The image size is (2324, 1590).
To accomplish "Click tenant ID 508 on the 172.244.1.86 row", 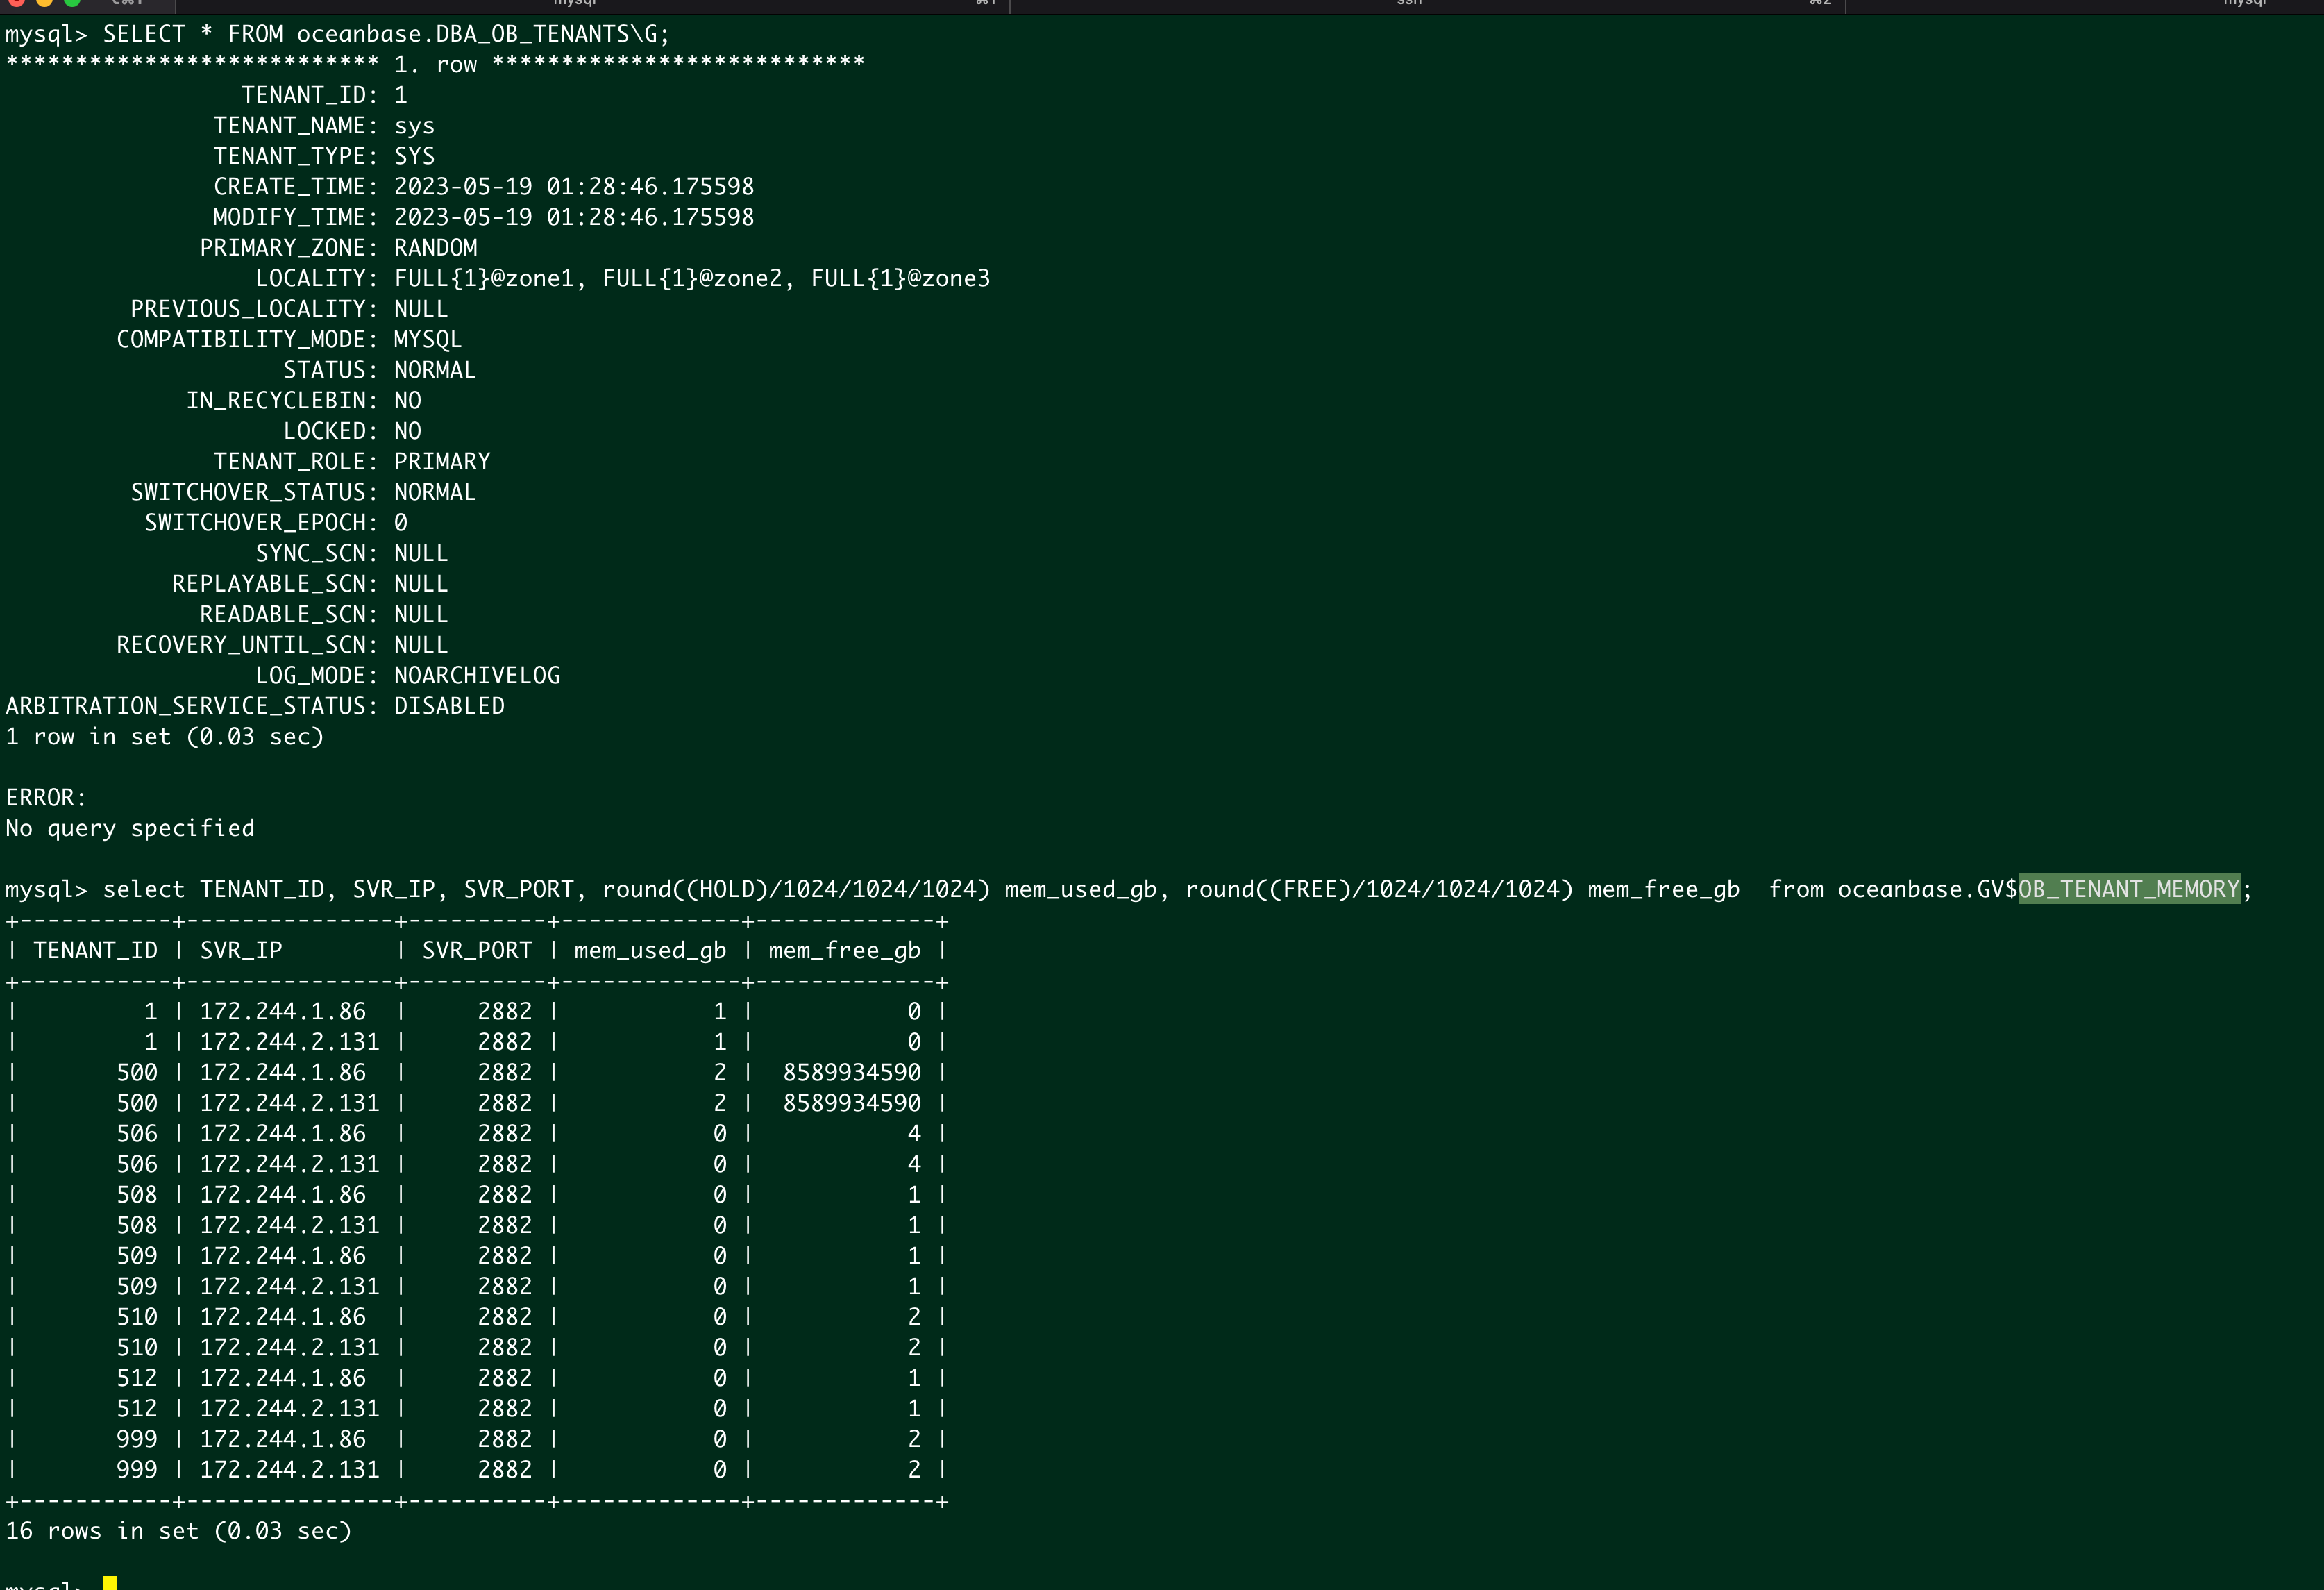I will pyautogui.click(x=137, y=1194).
